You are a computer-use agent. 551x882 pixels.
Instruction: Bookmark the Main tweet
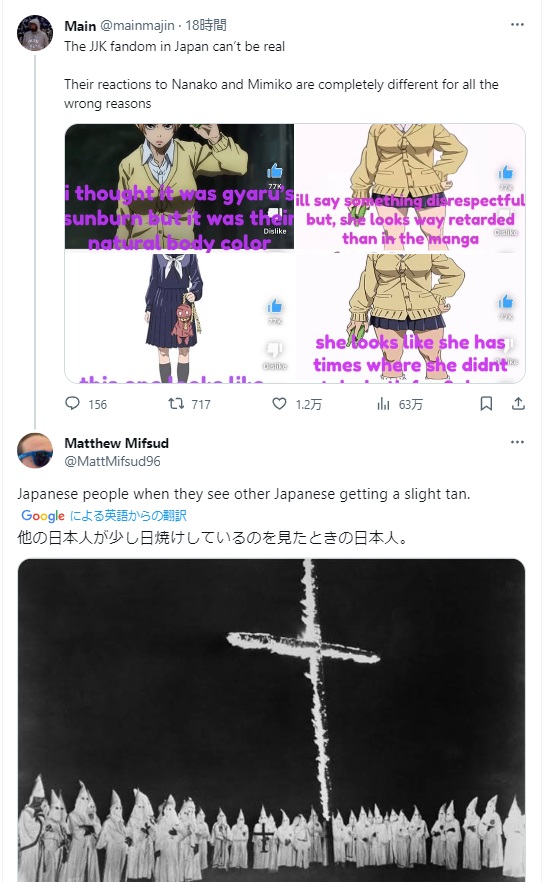click(x=486, y=403)
